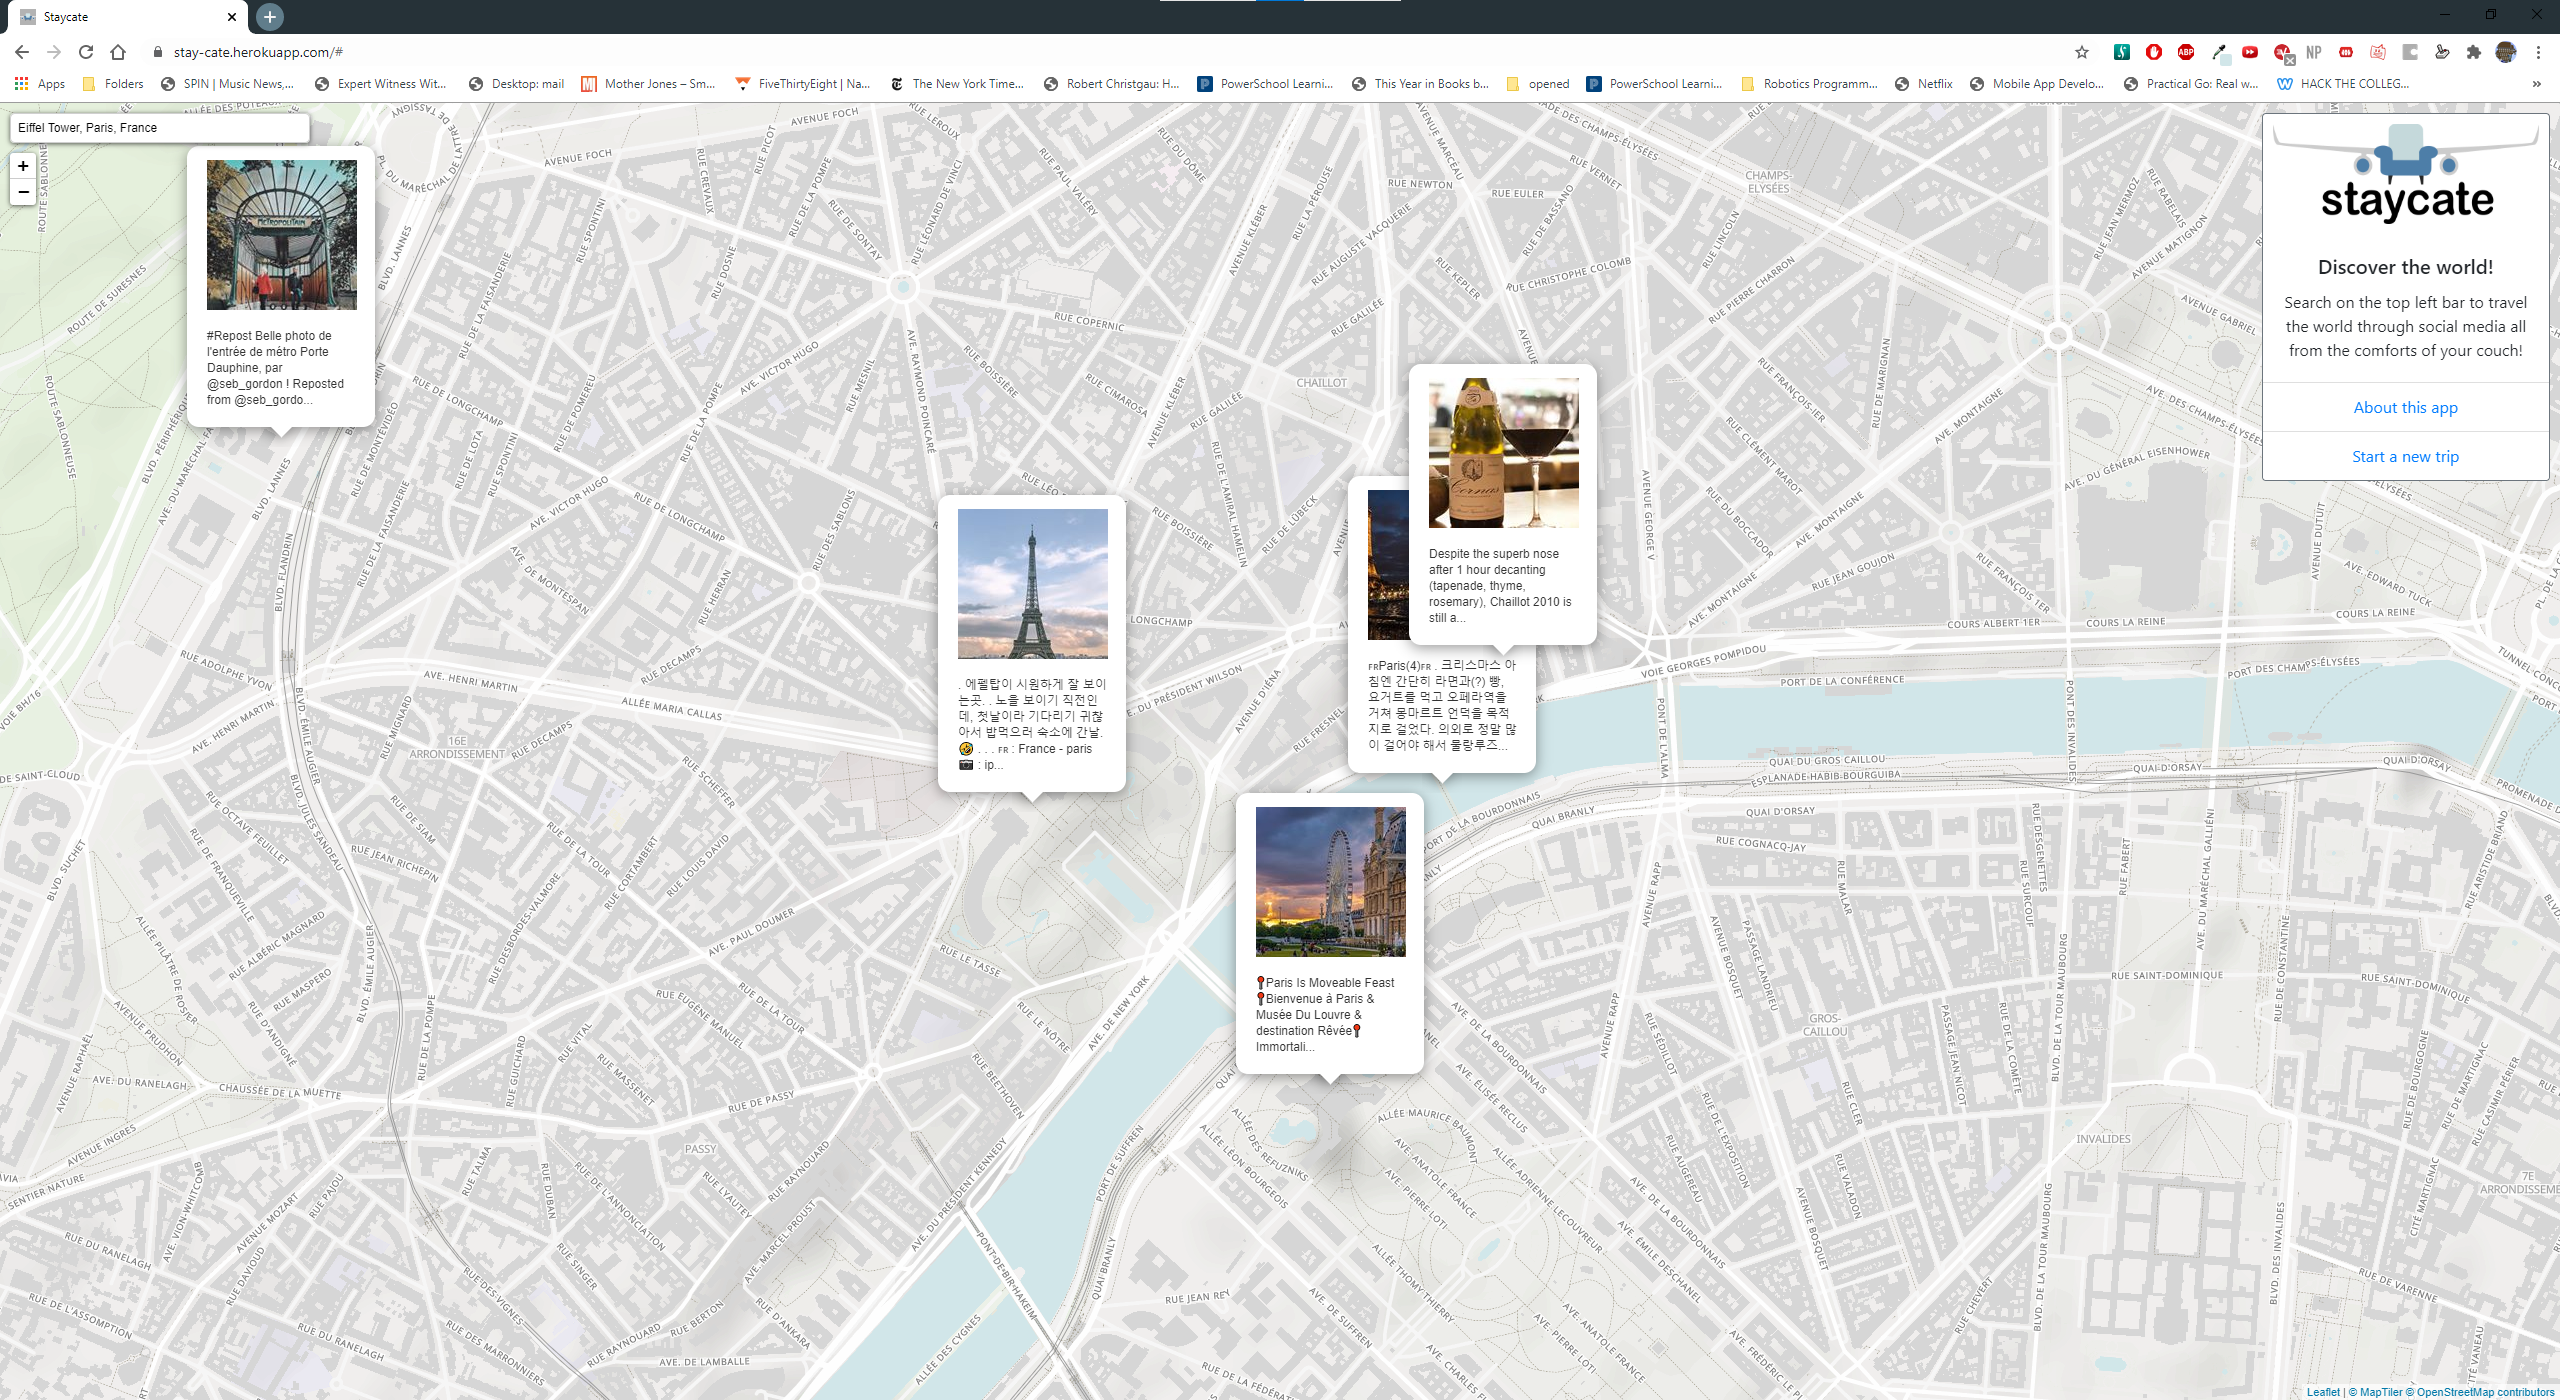Zoom out on the map
The image size is (2560, 1400).
[23, 192]
